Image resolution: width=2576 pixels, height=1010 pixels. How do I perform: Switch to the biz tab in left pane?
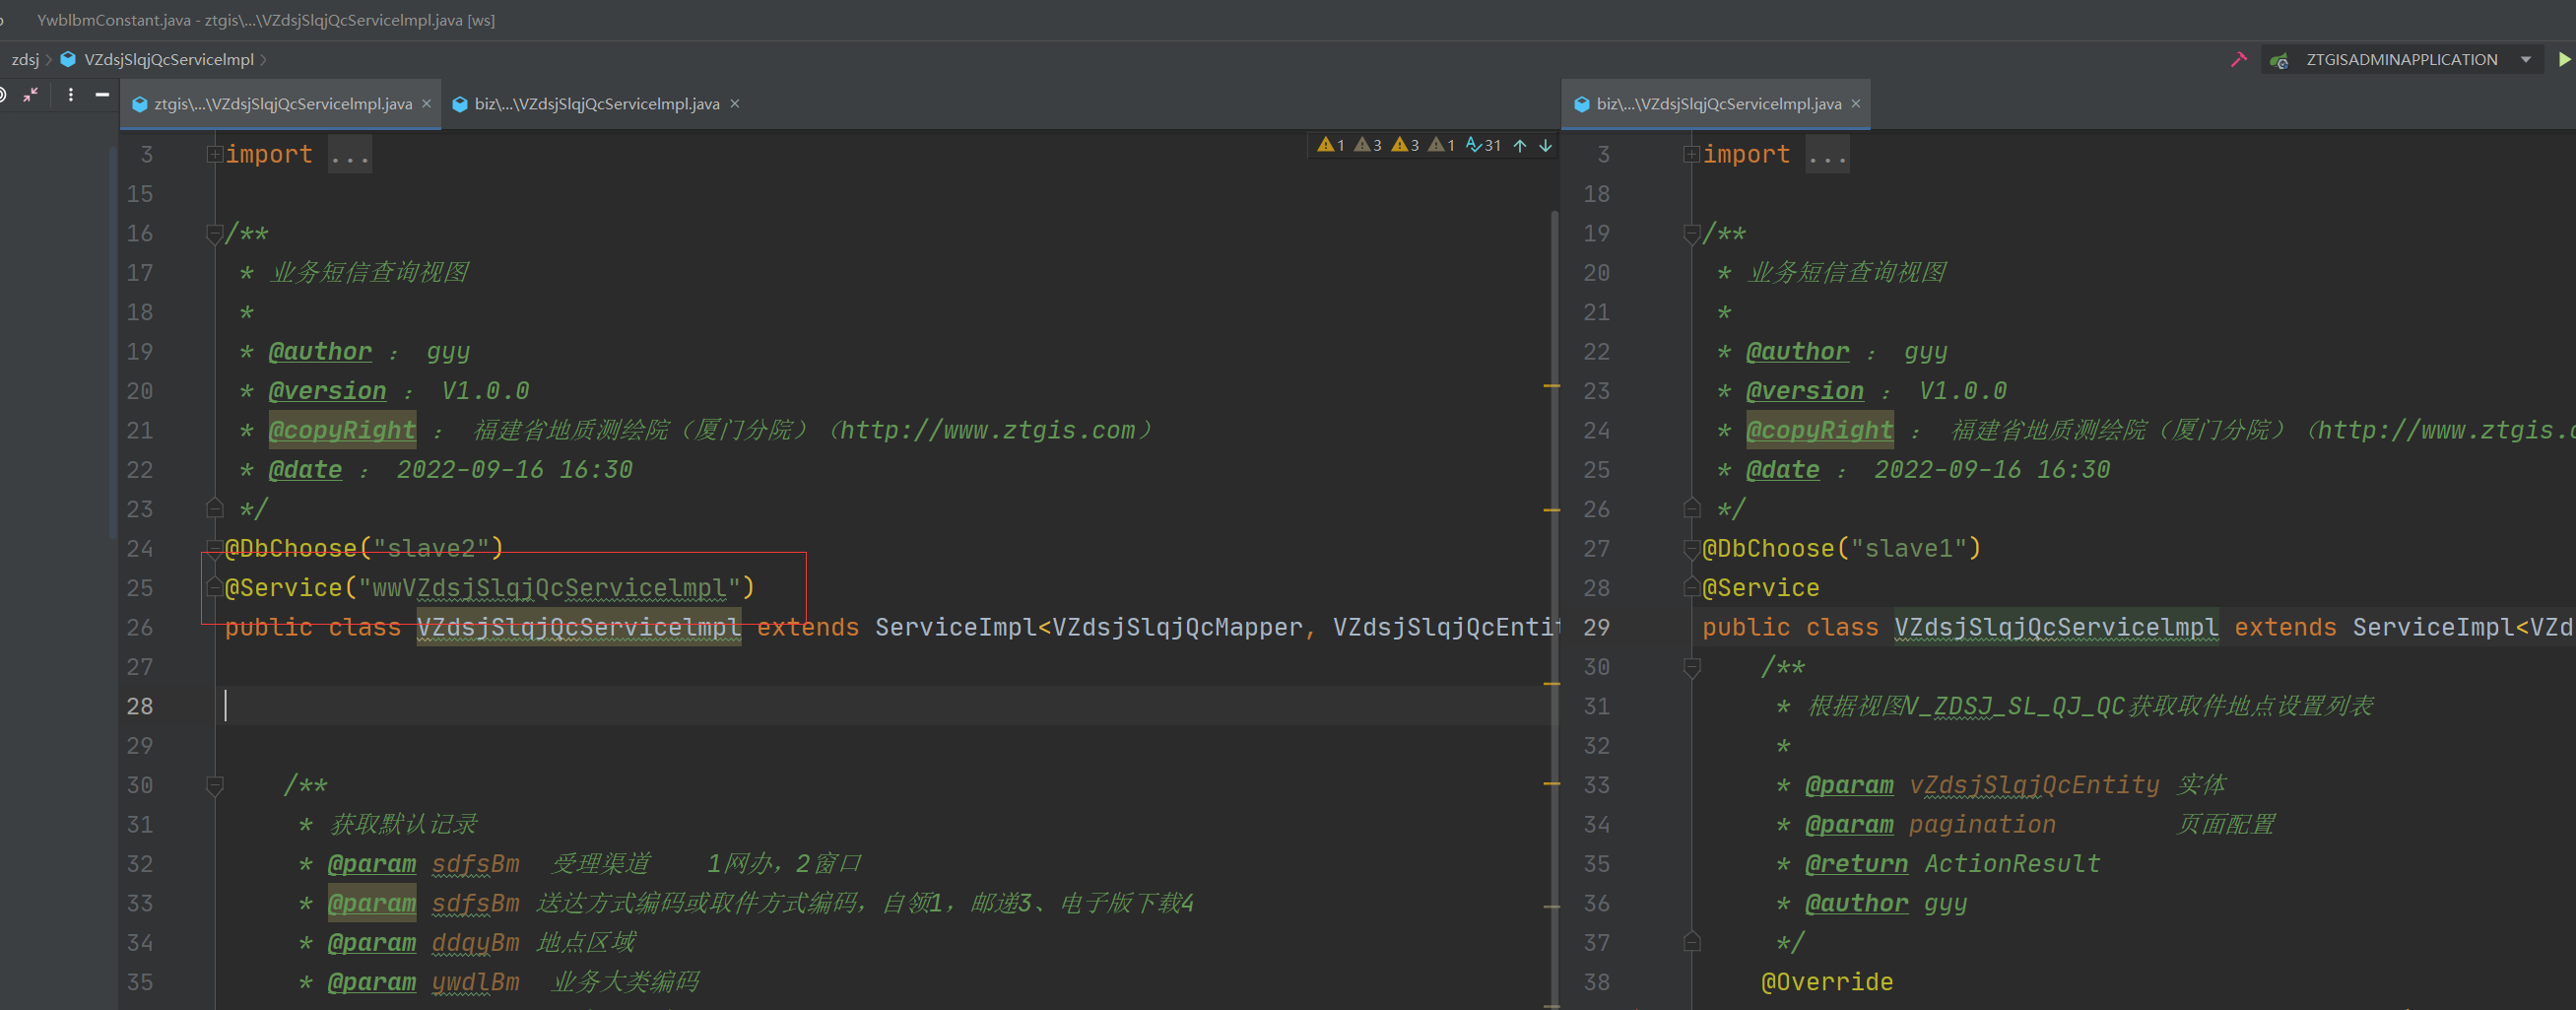(x=596, y=104)
